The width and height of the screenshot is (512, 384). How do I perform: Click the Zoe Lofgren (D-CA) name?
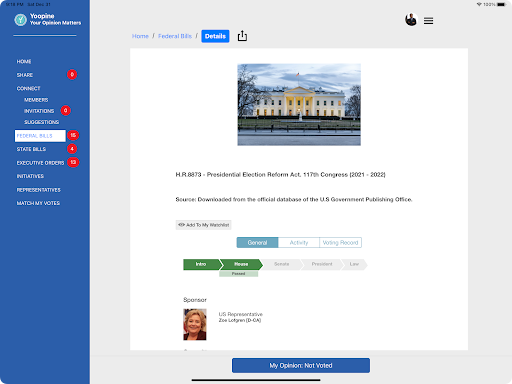pos(240,320)
